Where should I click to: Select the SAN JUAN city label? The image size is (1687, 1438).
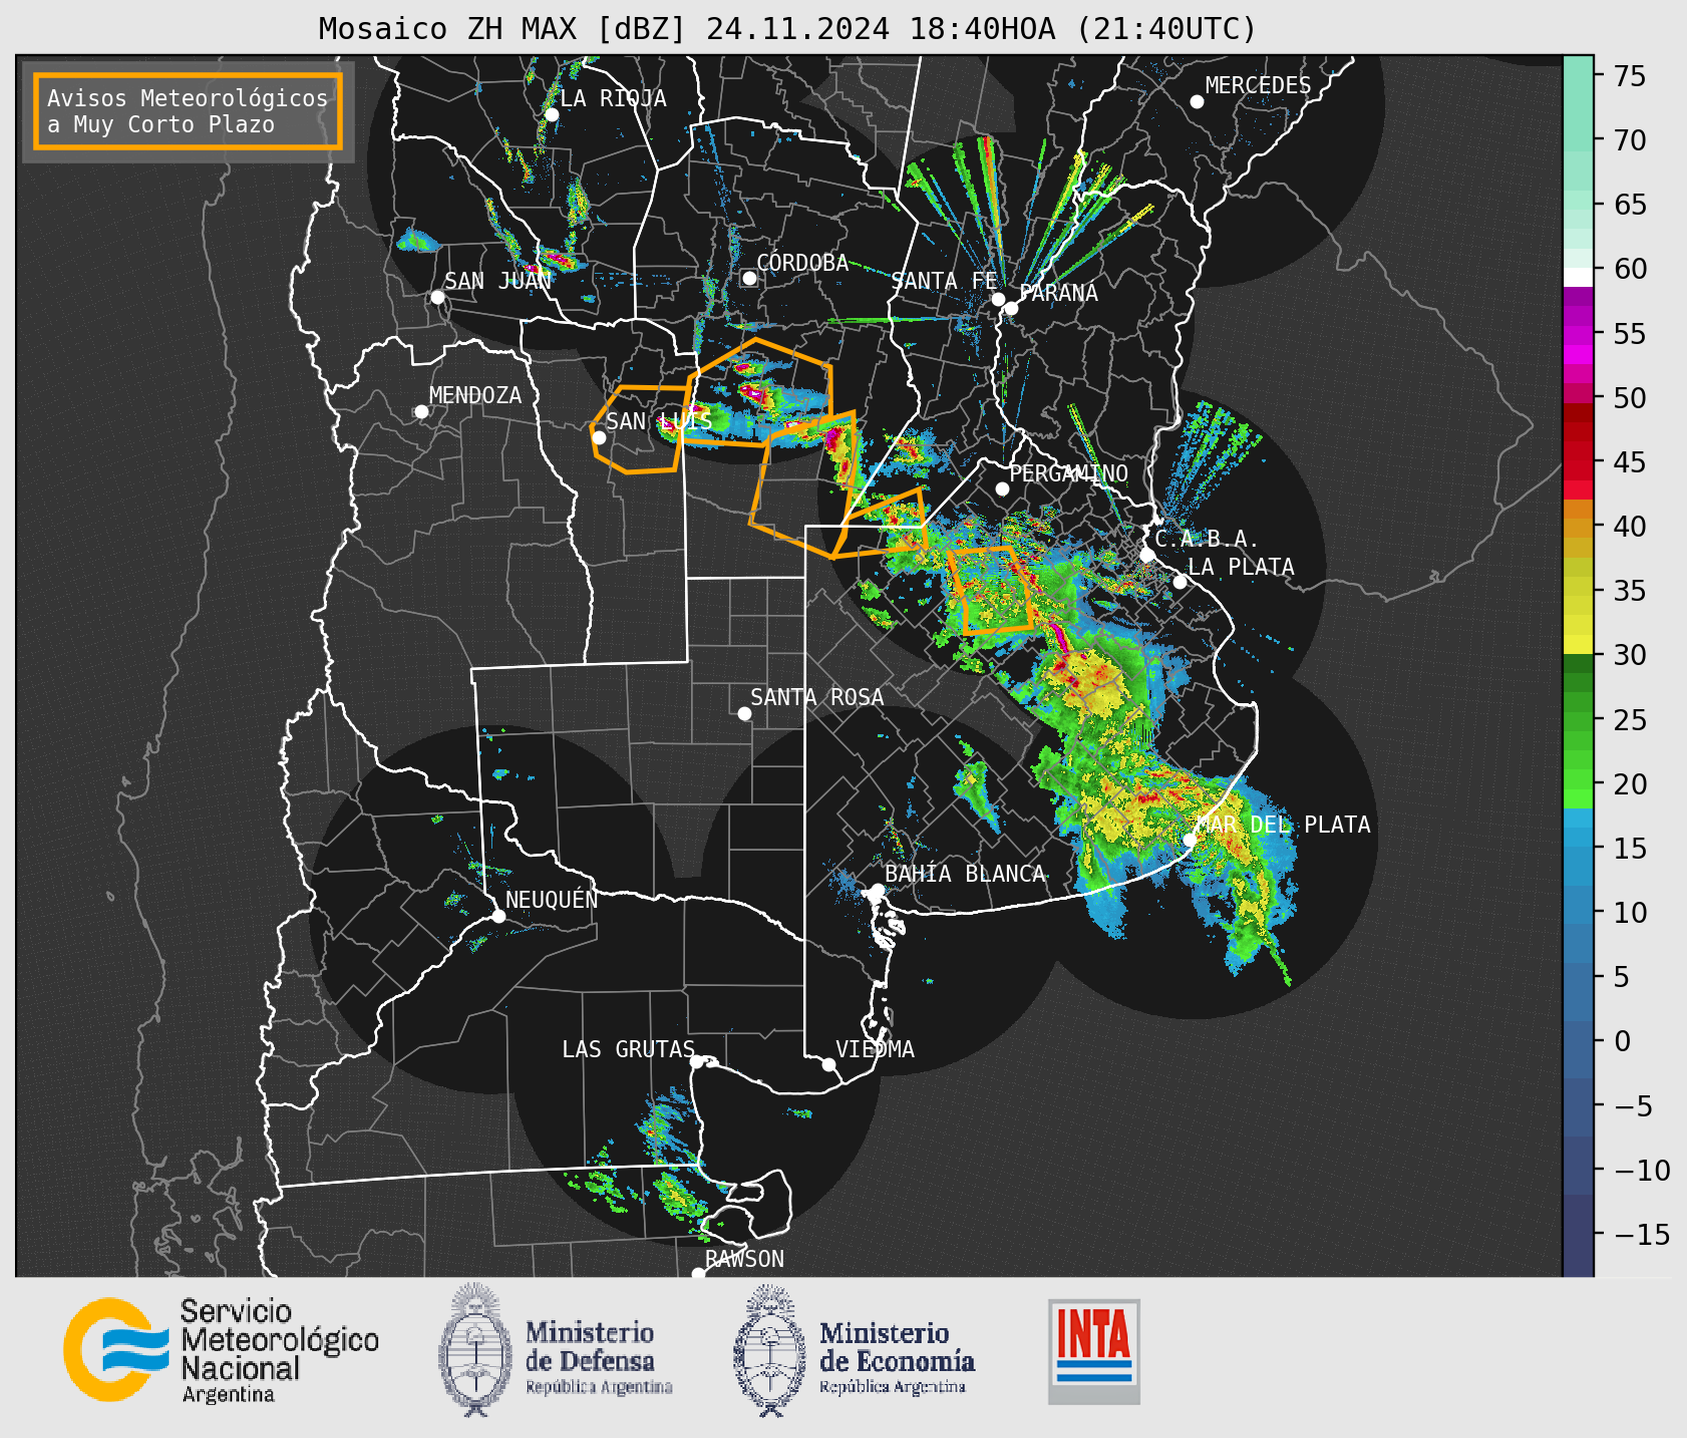(x=497, y=281)
